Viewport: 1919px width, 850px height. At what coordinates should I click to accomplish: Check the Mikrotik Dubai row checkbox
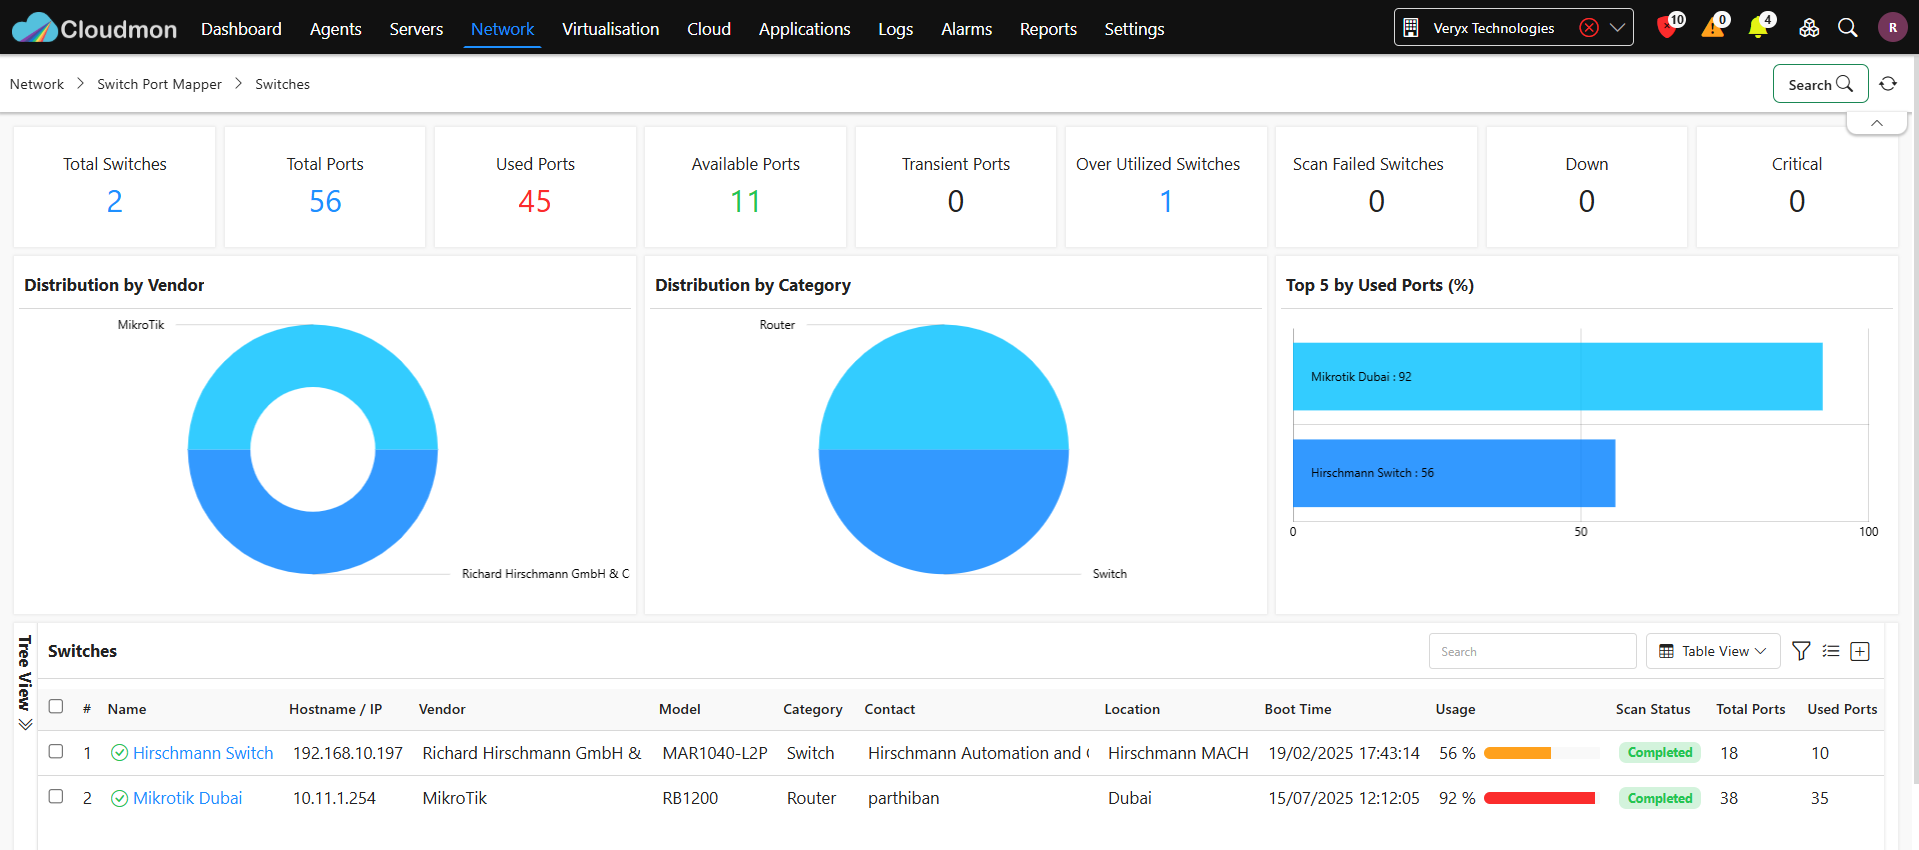[x=56, y=796]
